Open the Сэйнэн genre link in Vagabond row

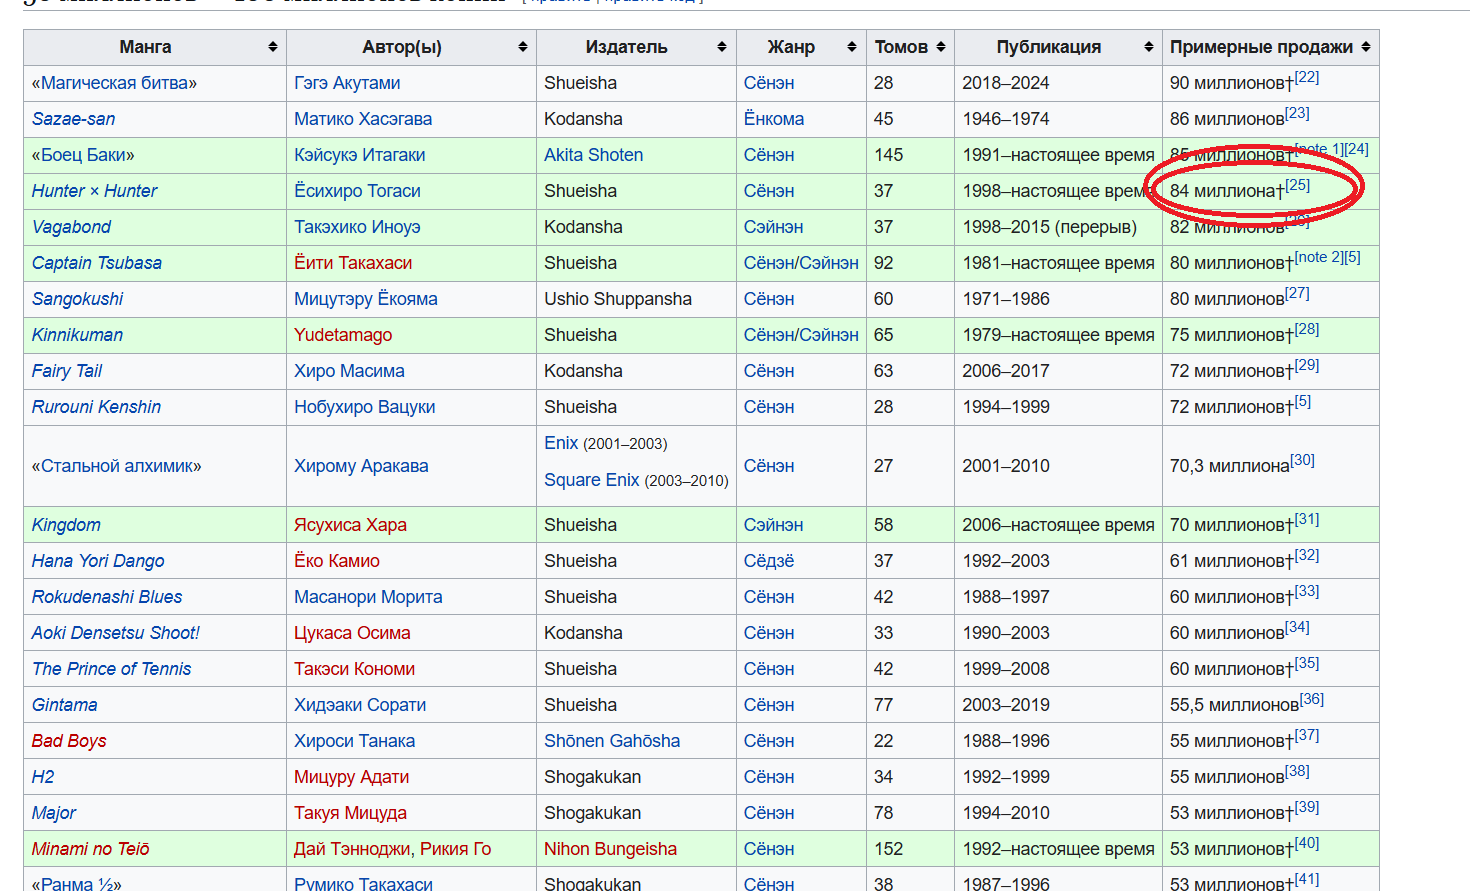[774, 227]
